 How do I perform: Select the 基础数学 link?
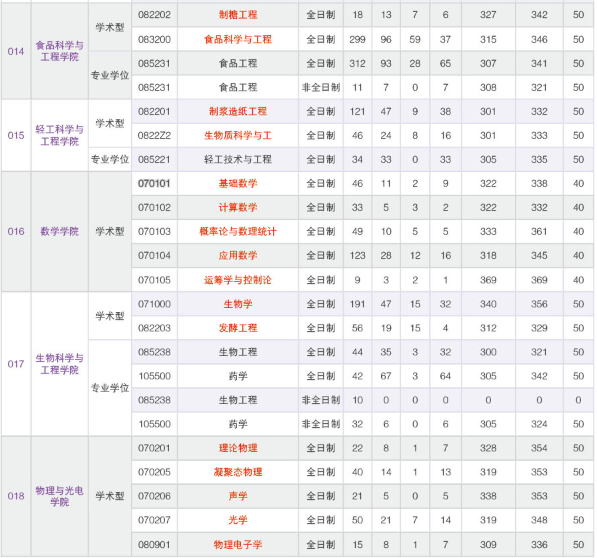[x=238, y=183]
